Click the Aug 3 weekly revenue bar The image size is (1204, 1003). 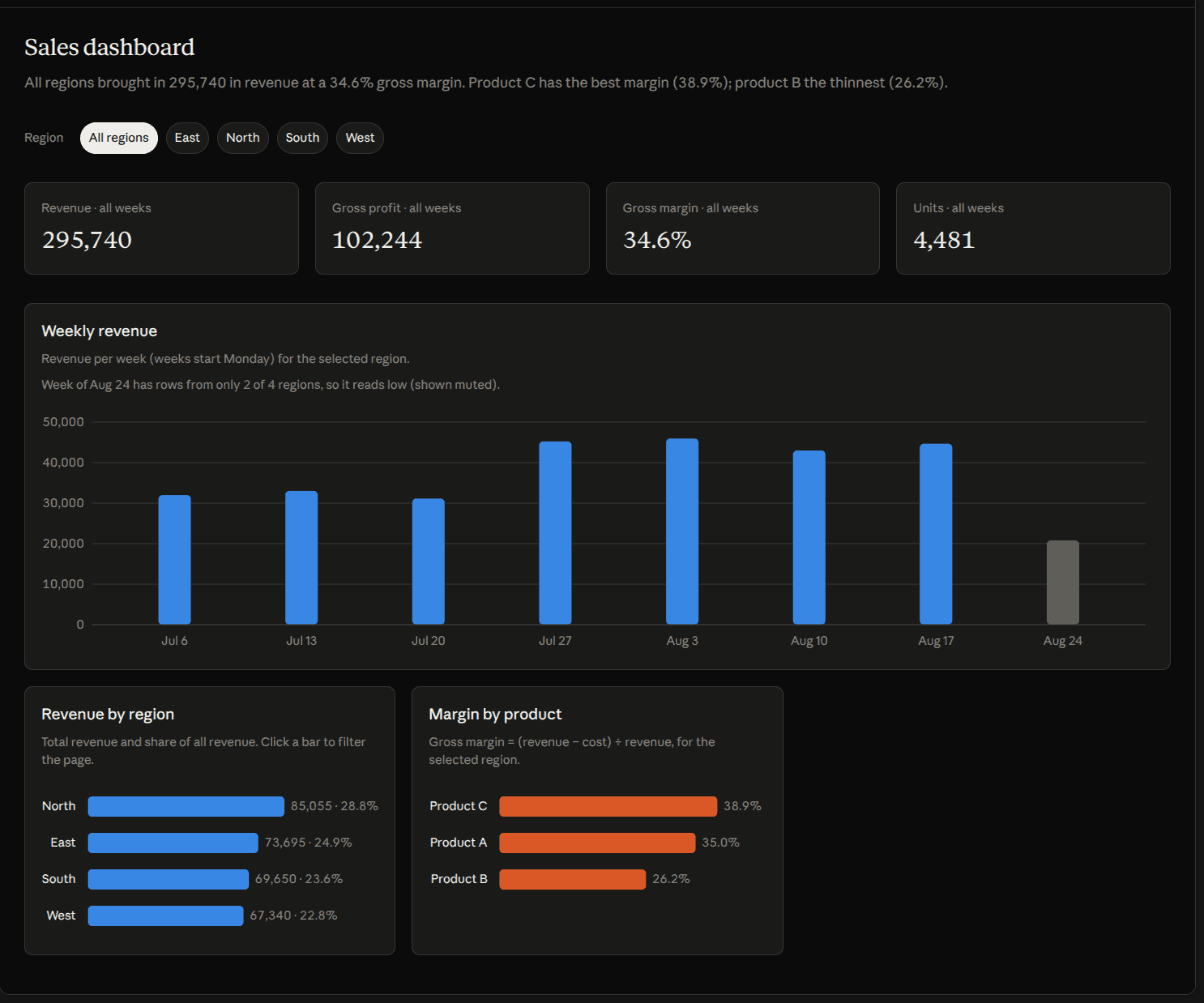682,532
